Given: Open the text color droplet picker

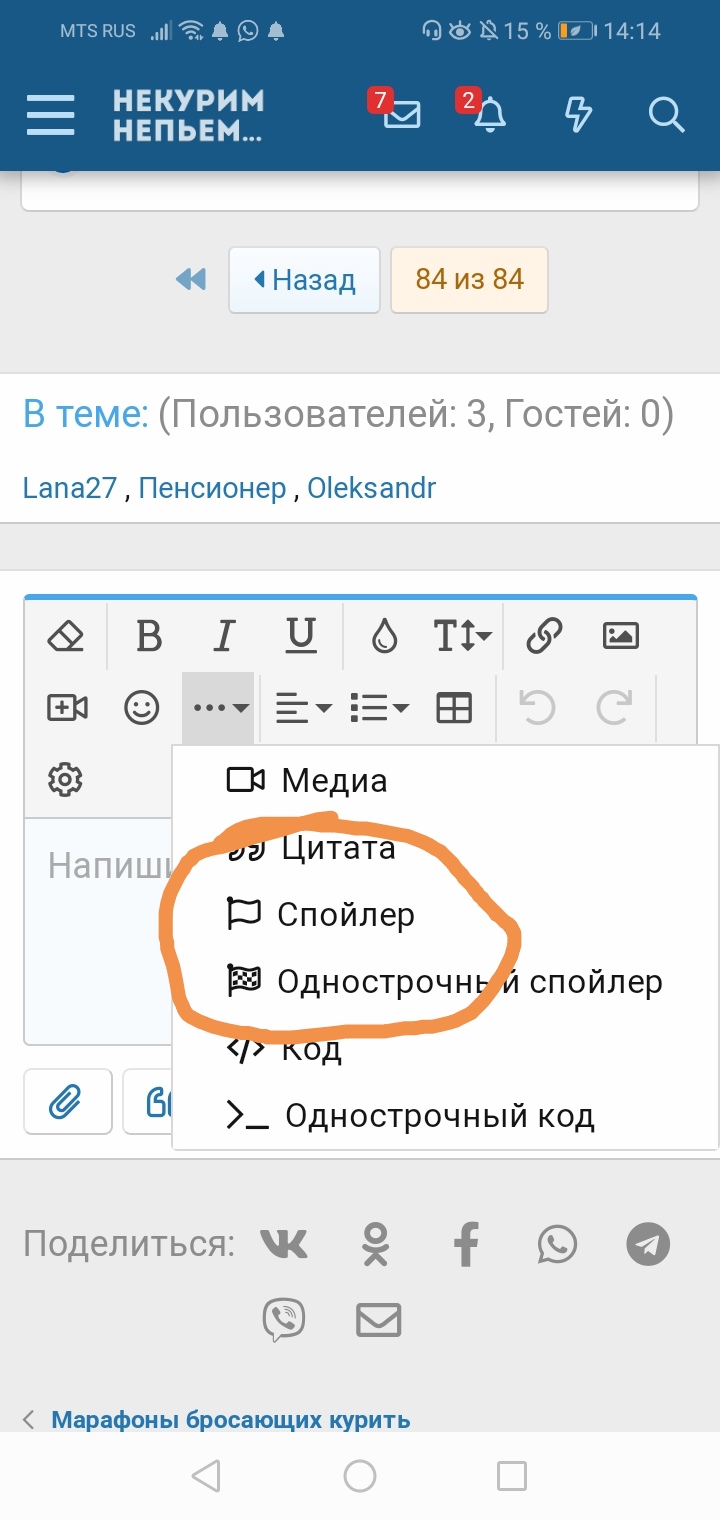Looking at the screenshot, I should [384, 635].
